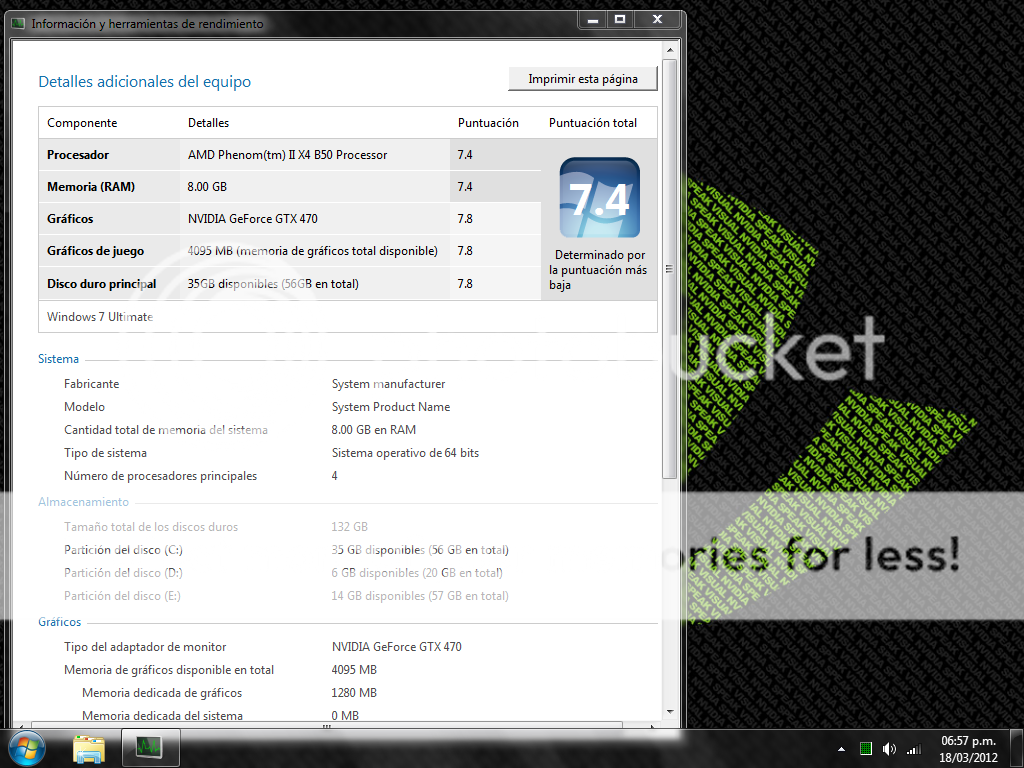Click the Procesador row label
1024x768 pixels.
pos(78,155)
